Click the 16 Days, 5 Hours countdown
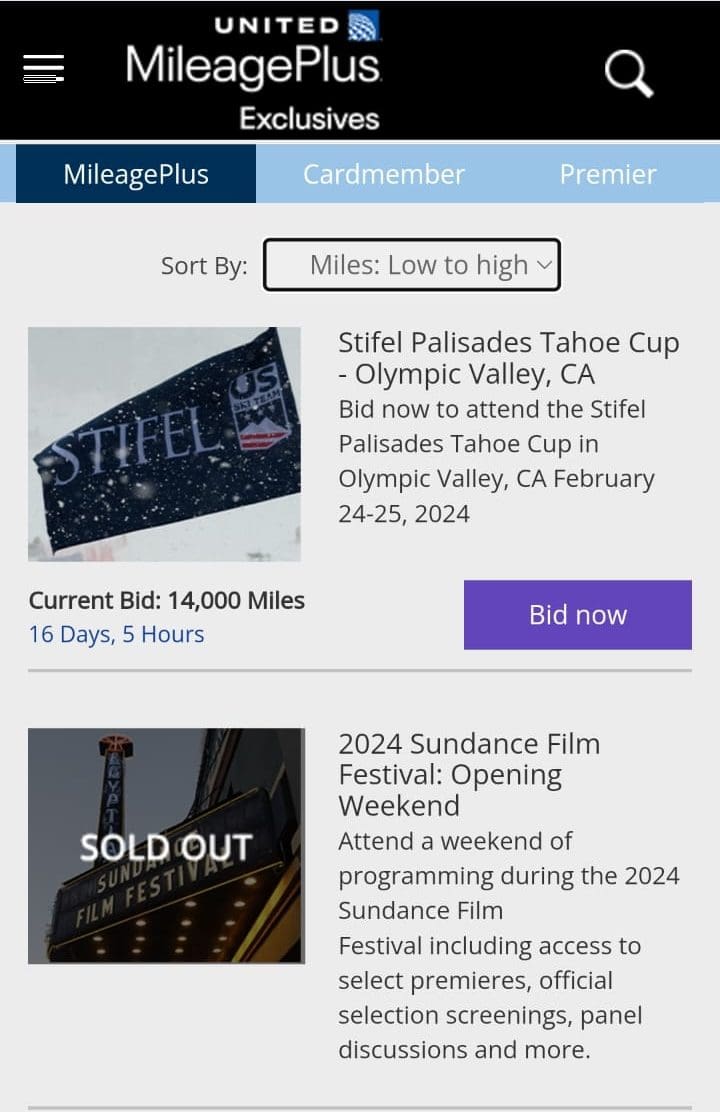The height and width of the screenshot is (1112, 720). coord(116,634)
